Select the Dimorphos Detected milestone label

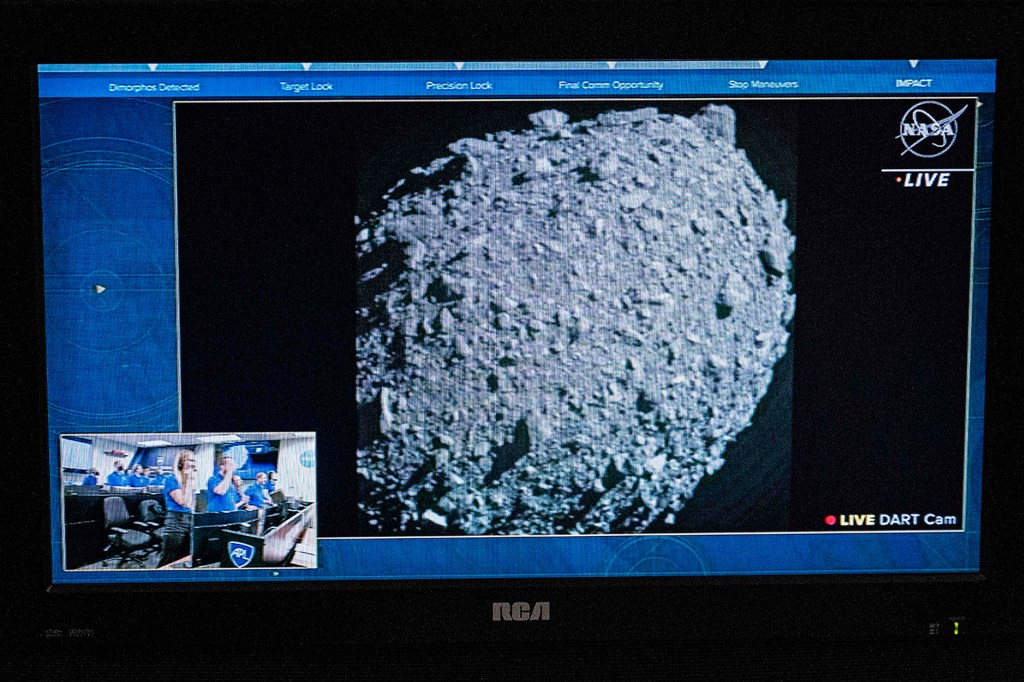tap(153, 87)
